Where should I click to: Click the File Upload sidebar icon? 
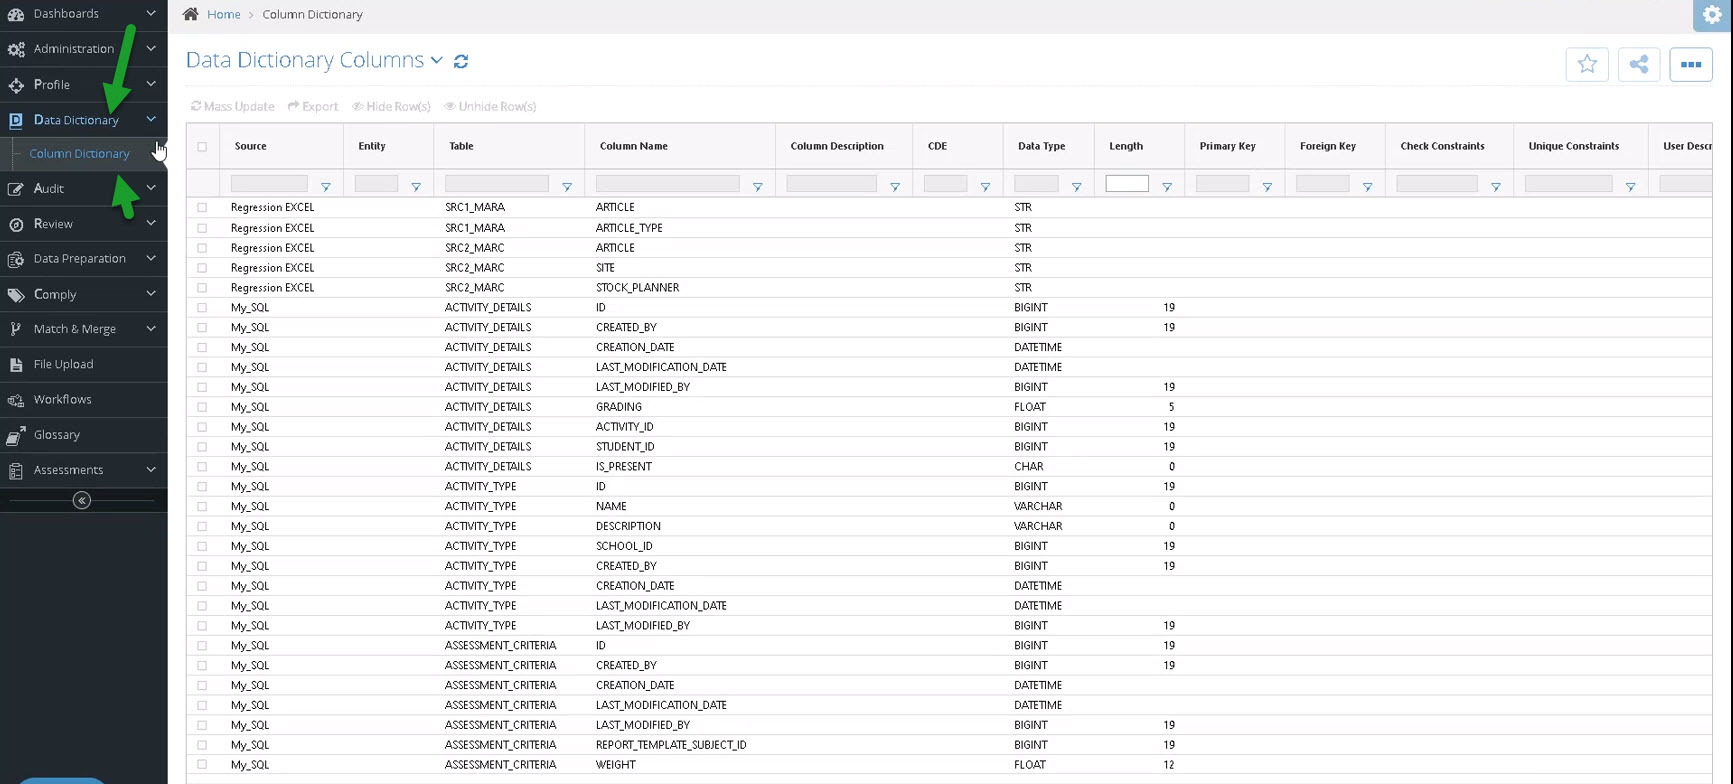16,365
